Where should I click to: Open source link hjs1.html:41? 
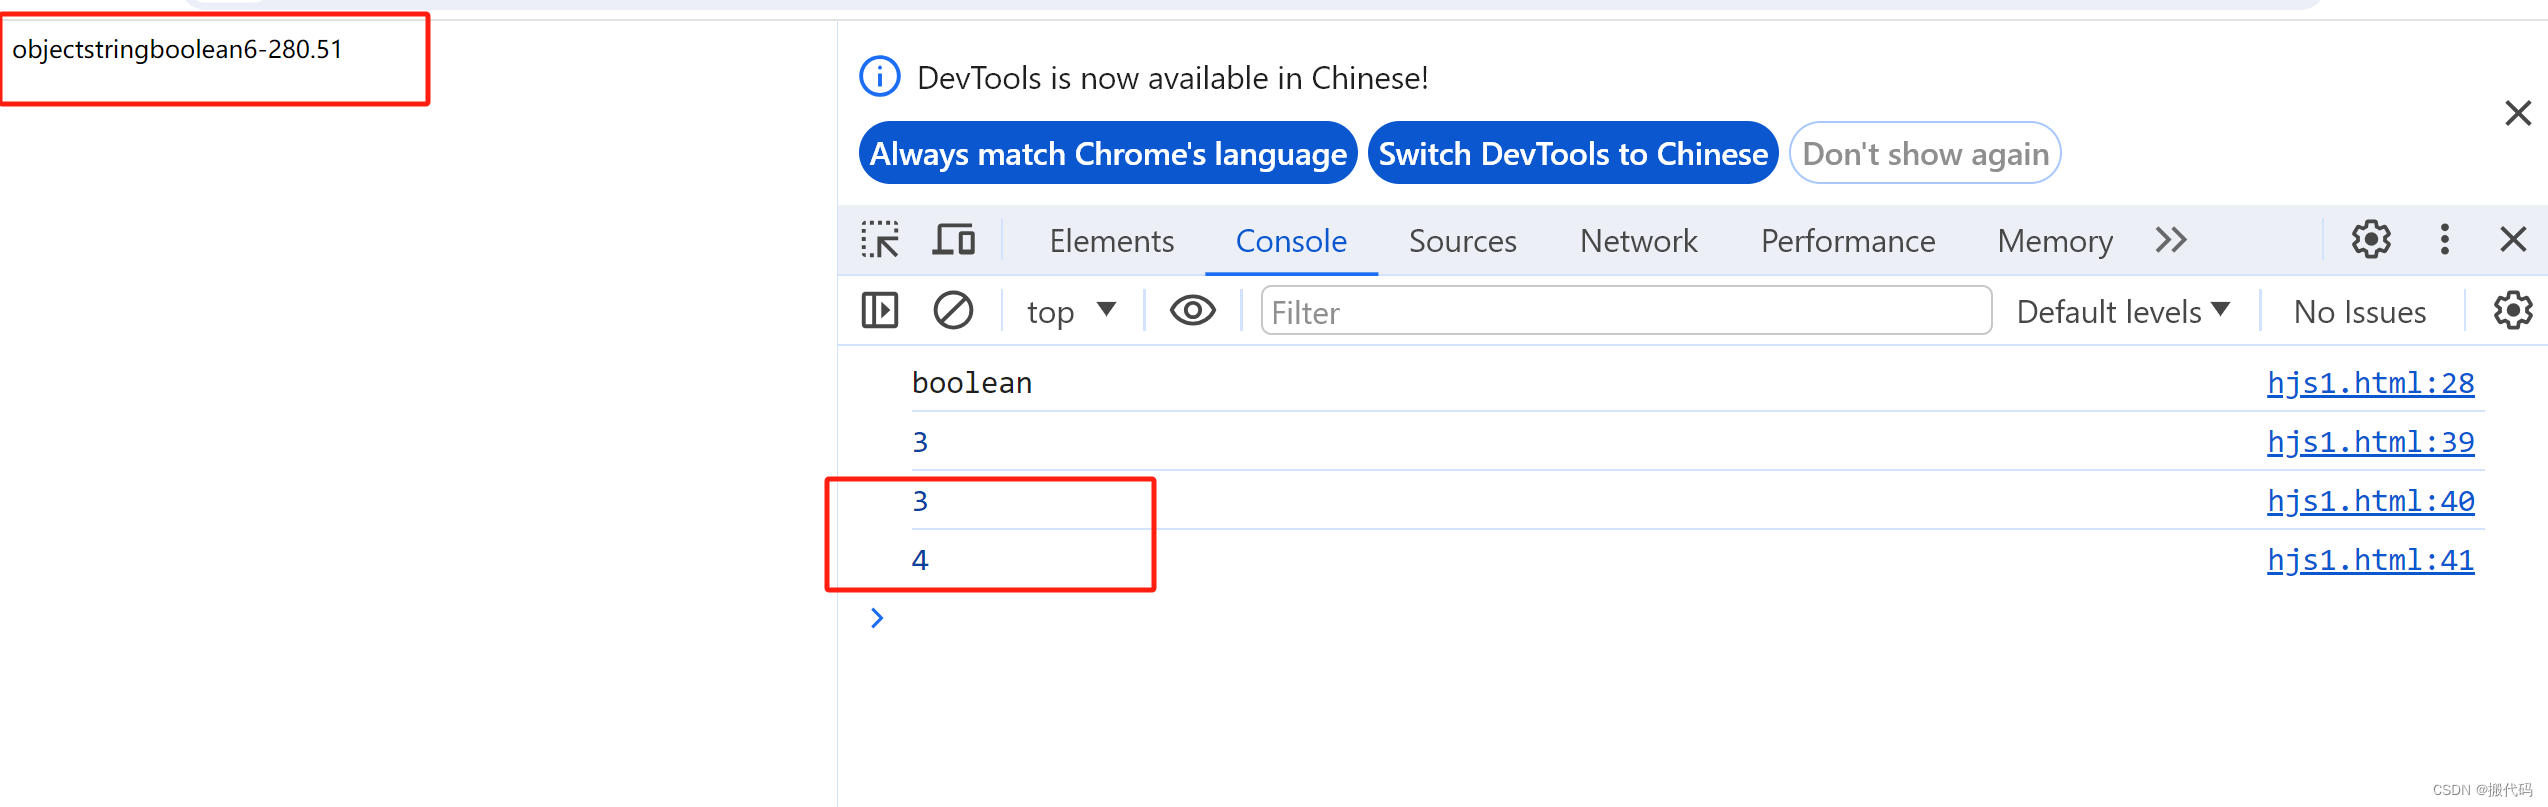click(x=2370, y=560)
